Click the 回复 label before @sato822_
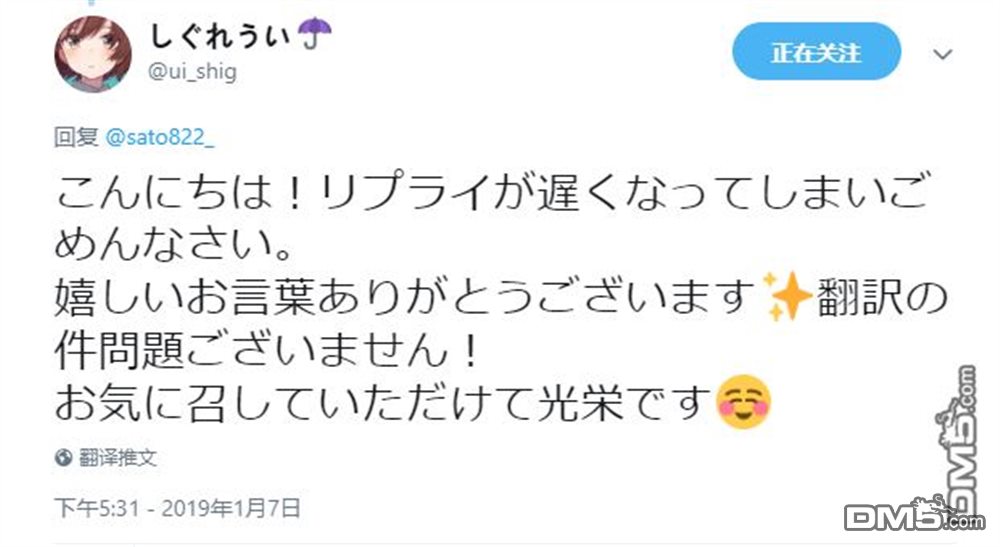 pyautogui.click(x=76, y=137)
